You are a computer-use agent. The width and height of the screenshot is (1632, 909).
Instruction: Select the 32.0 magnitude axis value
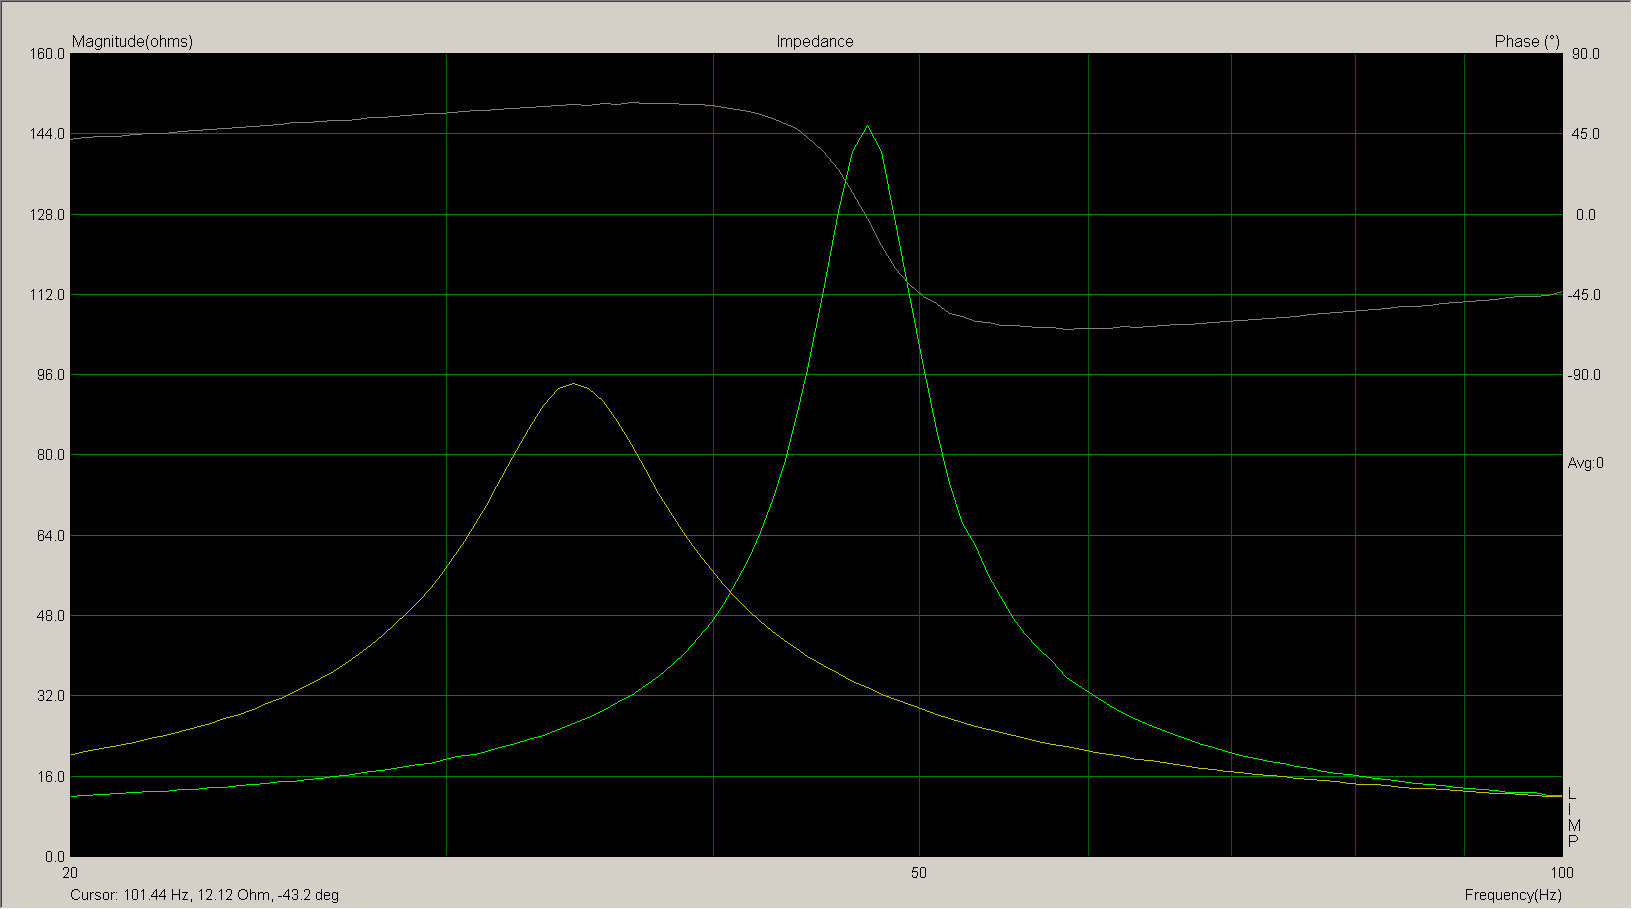[x=51, y=696]
